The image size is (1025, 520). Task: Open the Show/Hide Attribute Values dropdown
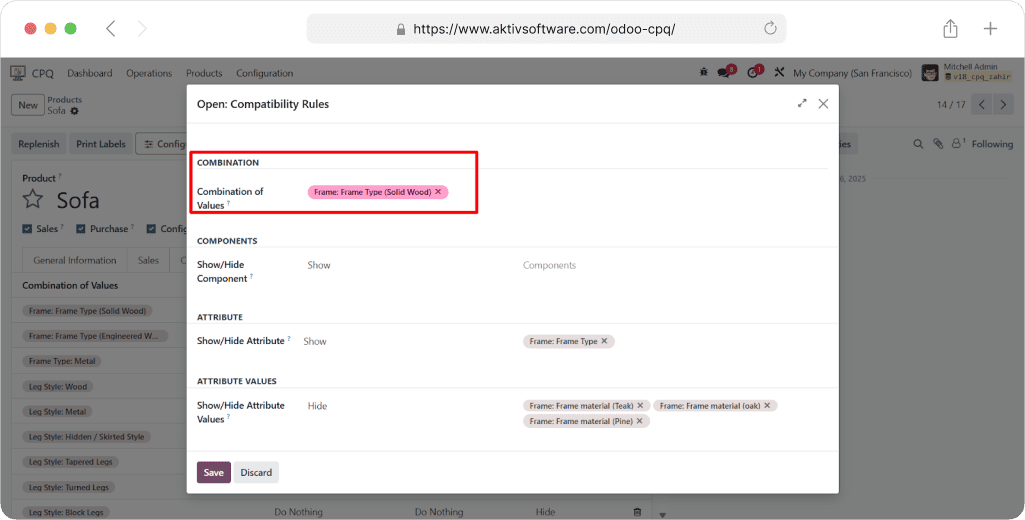400,406
